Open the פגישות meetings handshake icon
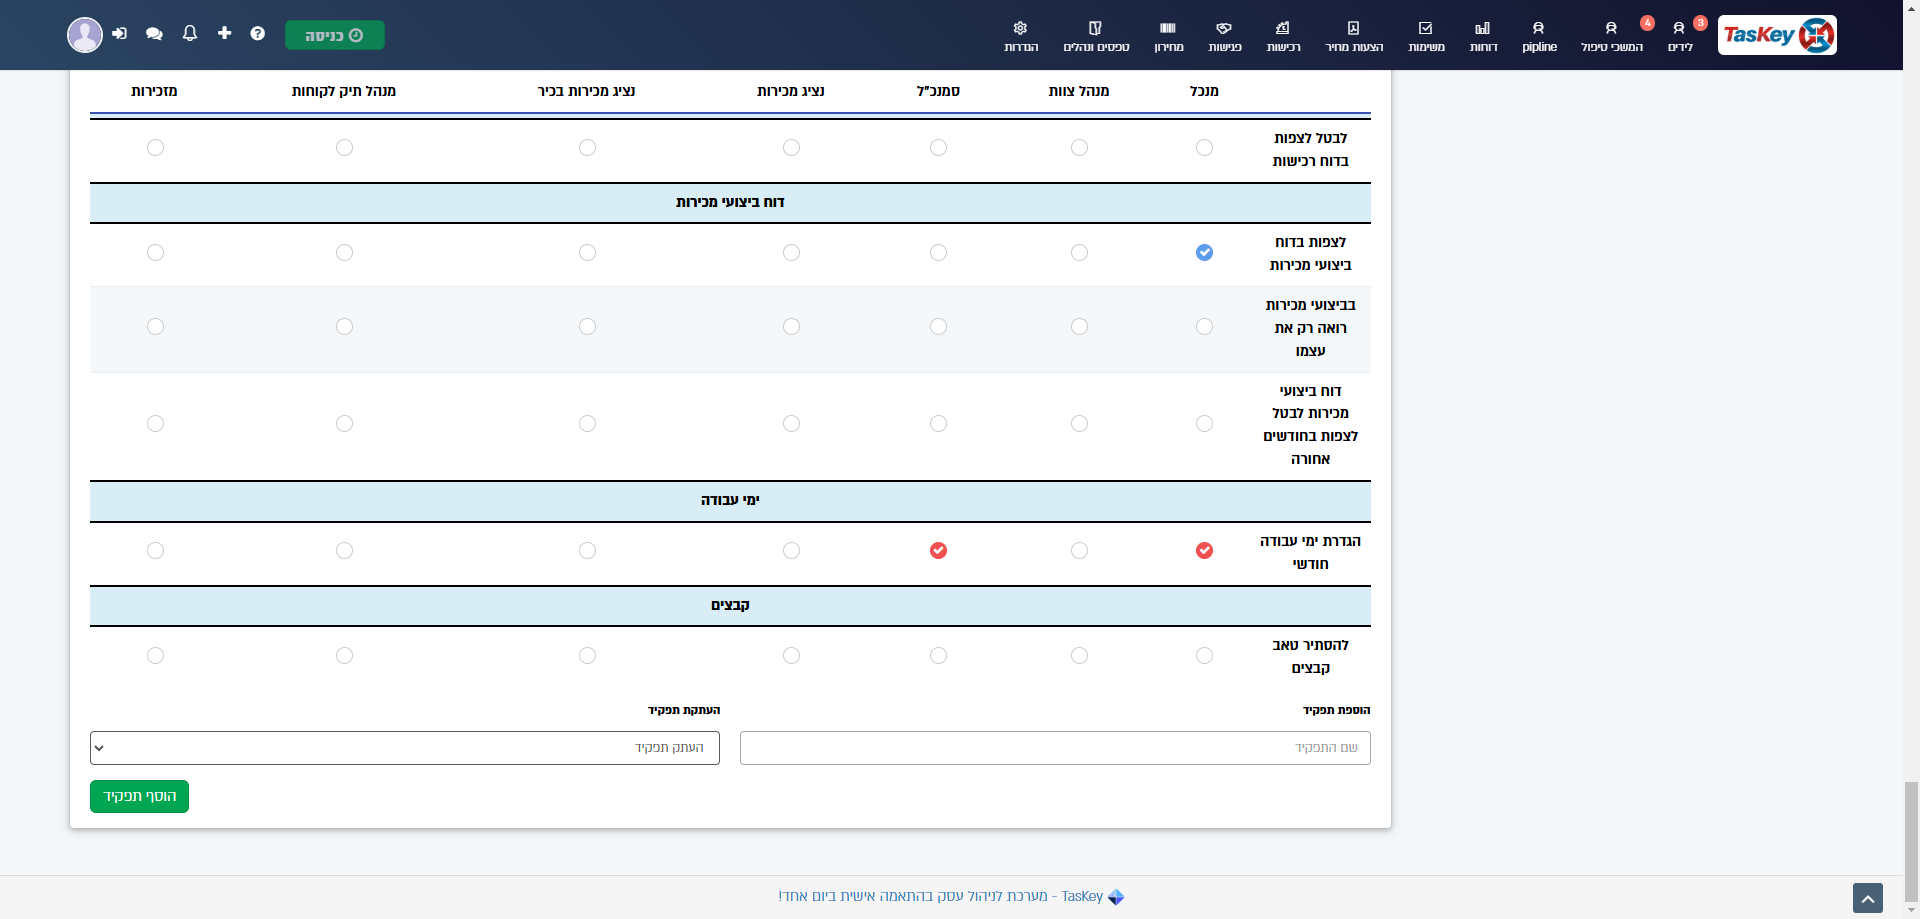The height and width of the screenshot is (919, 1920). [1224, 28]
